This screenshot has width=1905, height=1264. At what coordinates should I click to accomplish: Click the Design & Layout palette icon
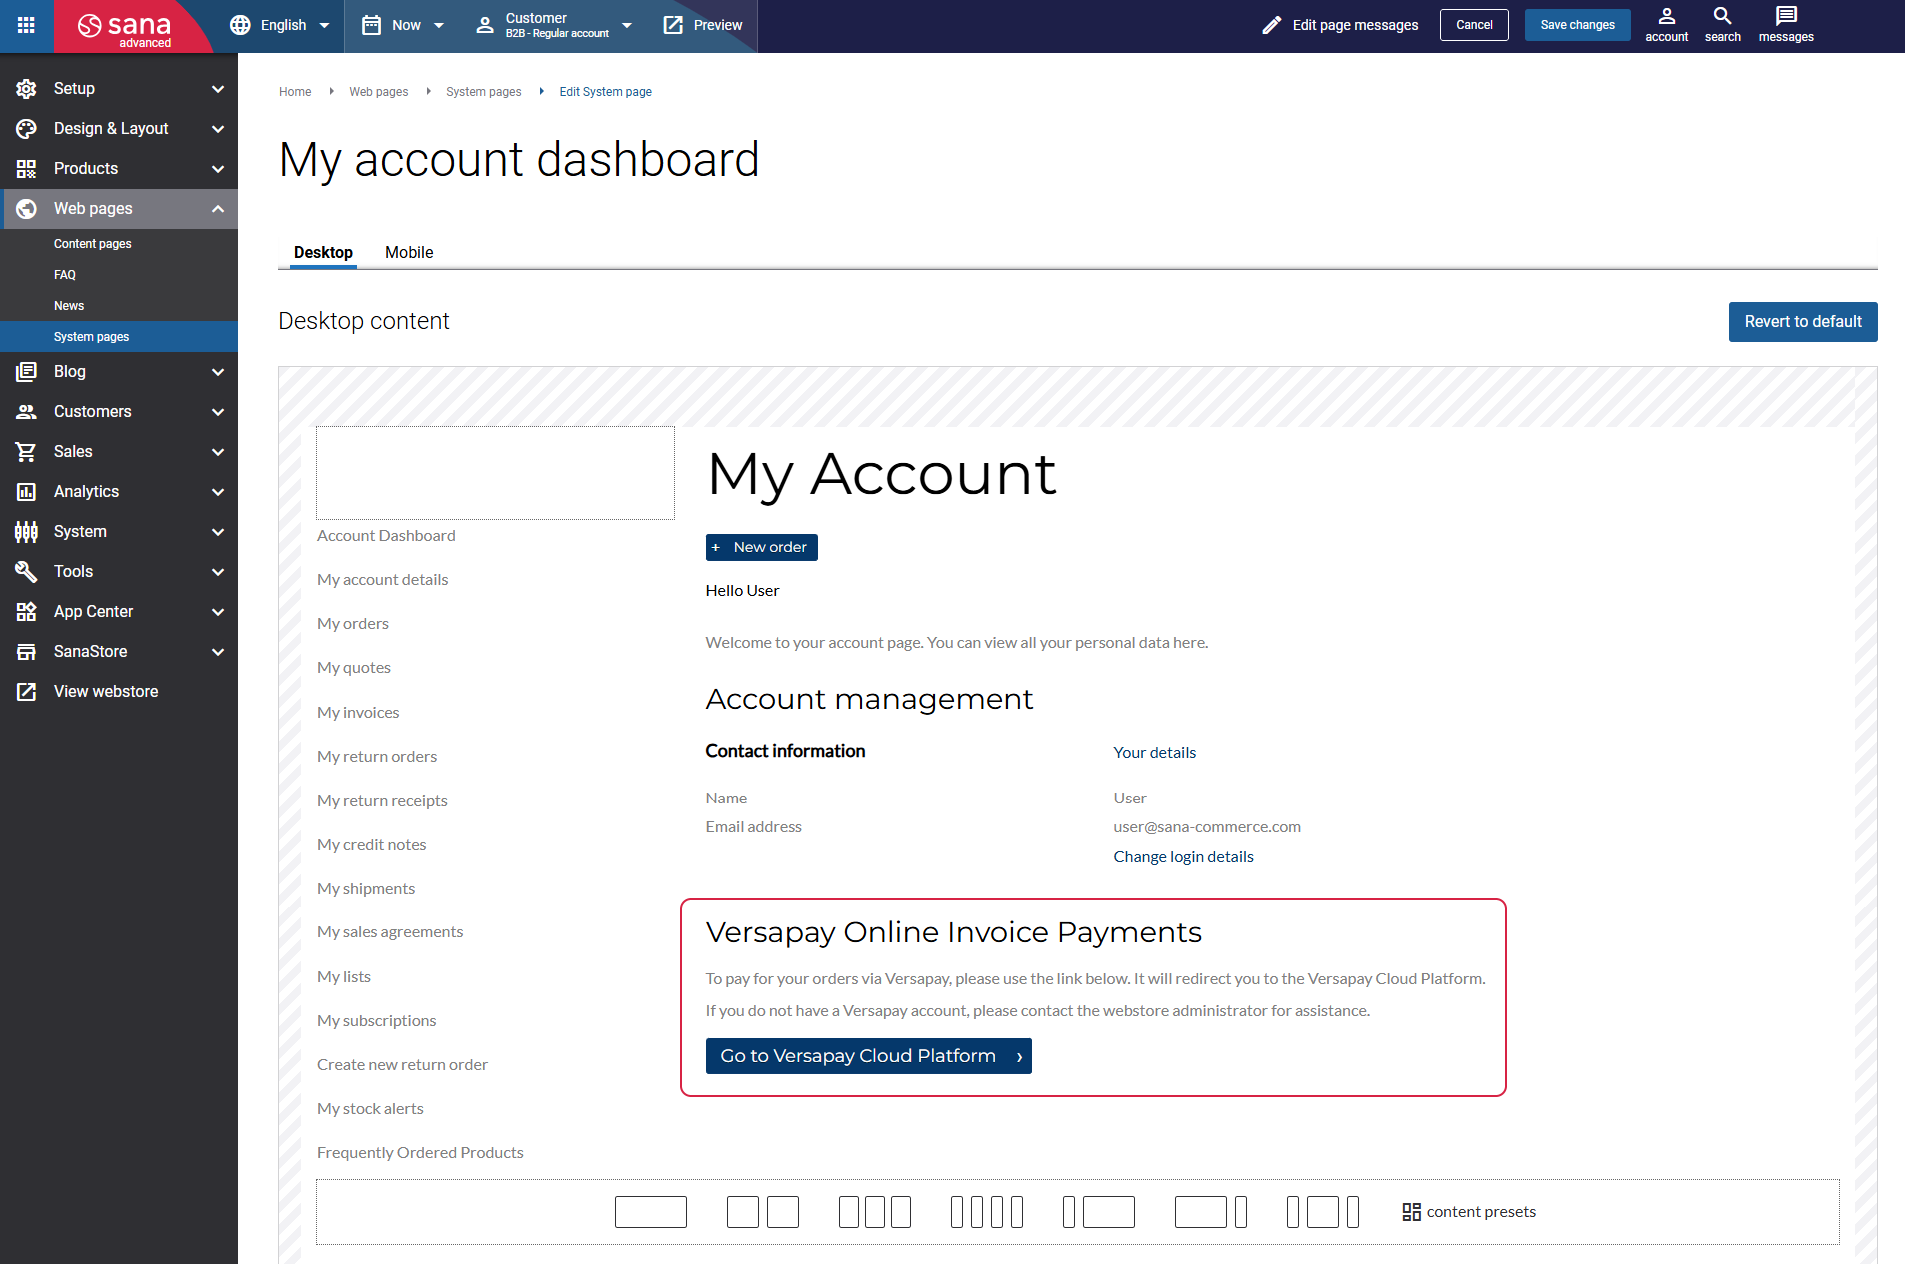click(26, 129)
